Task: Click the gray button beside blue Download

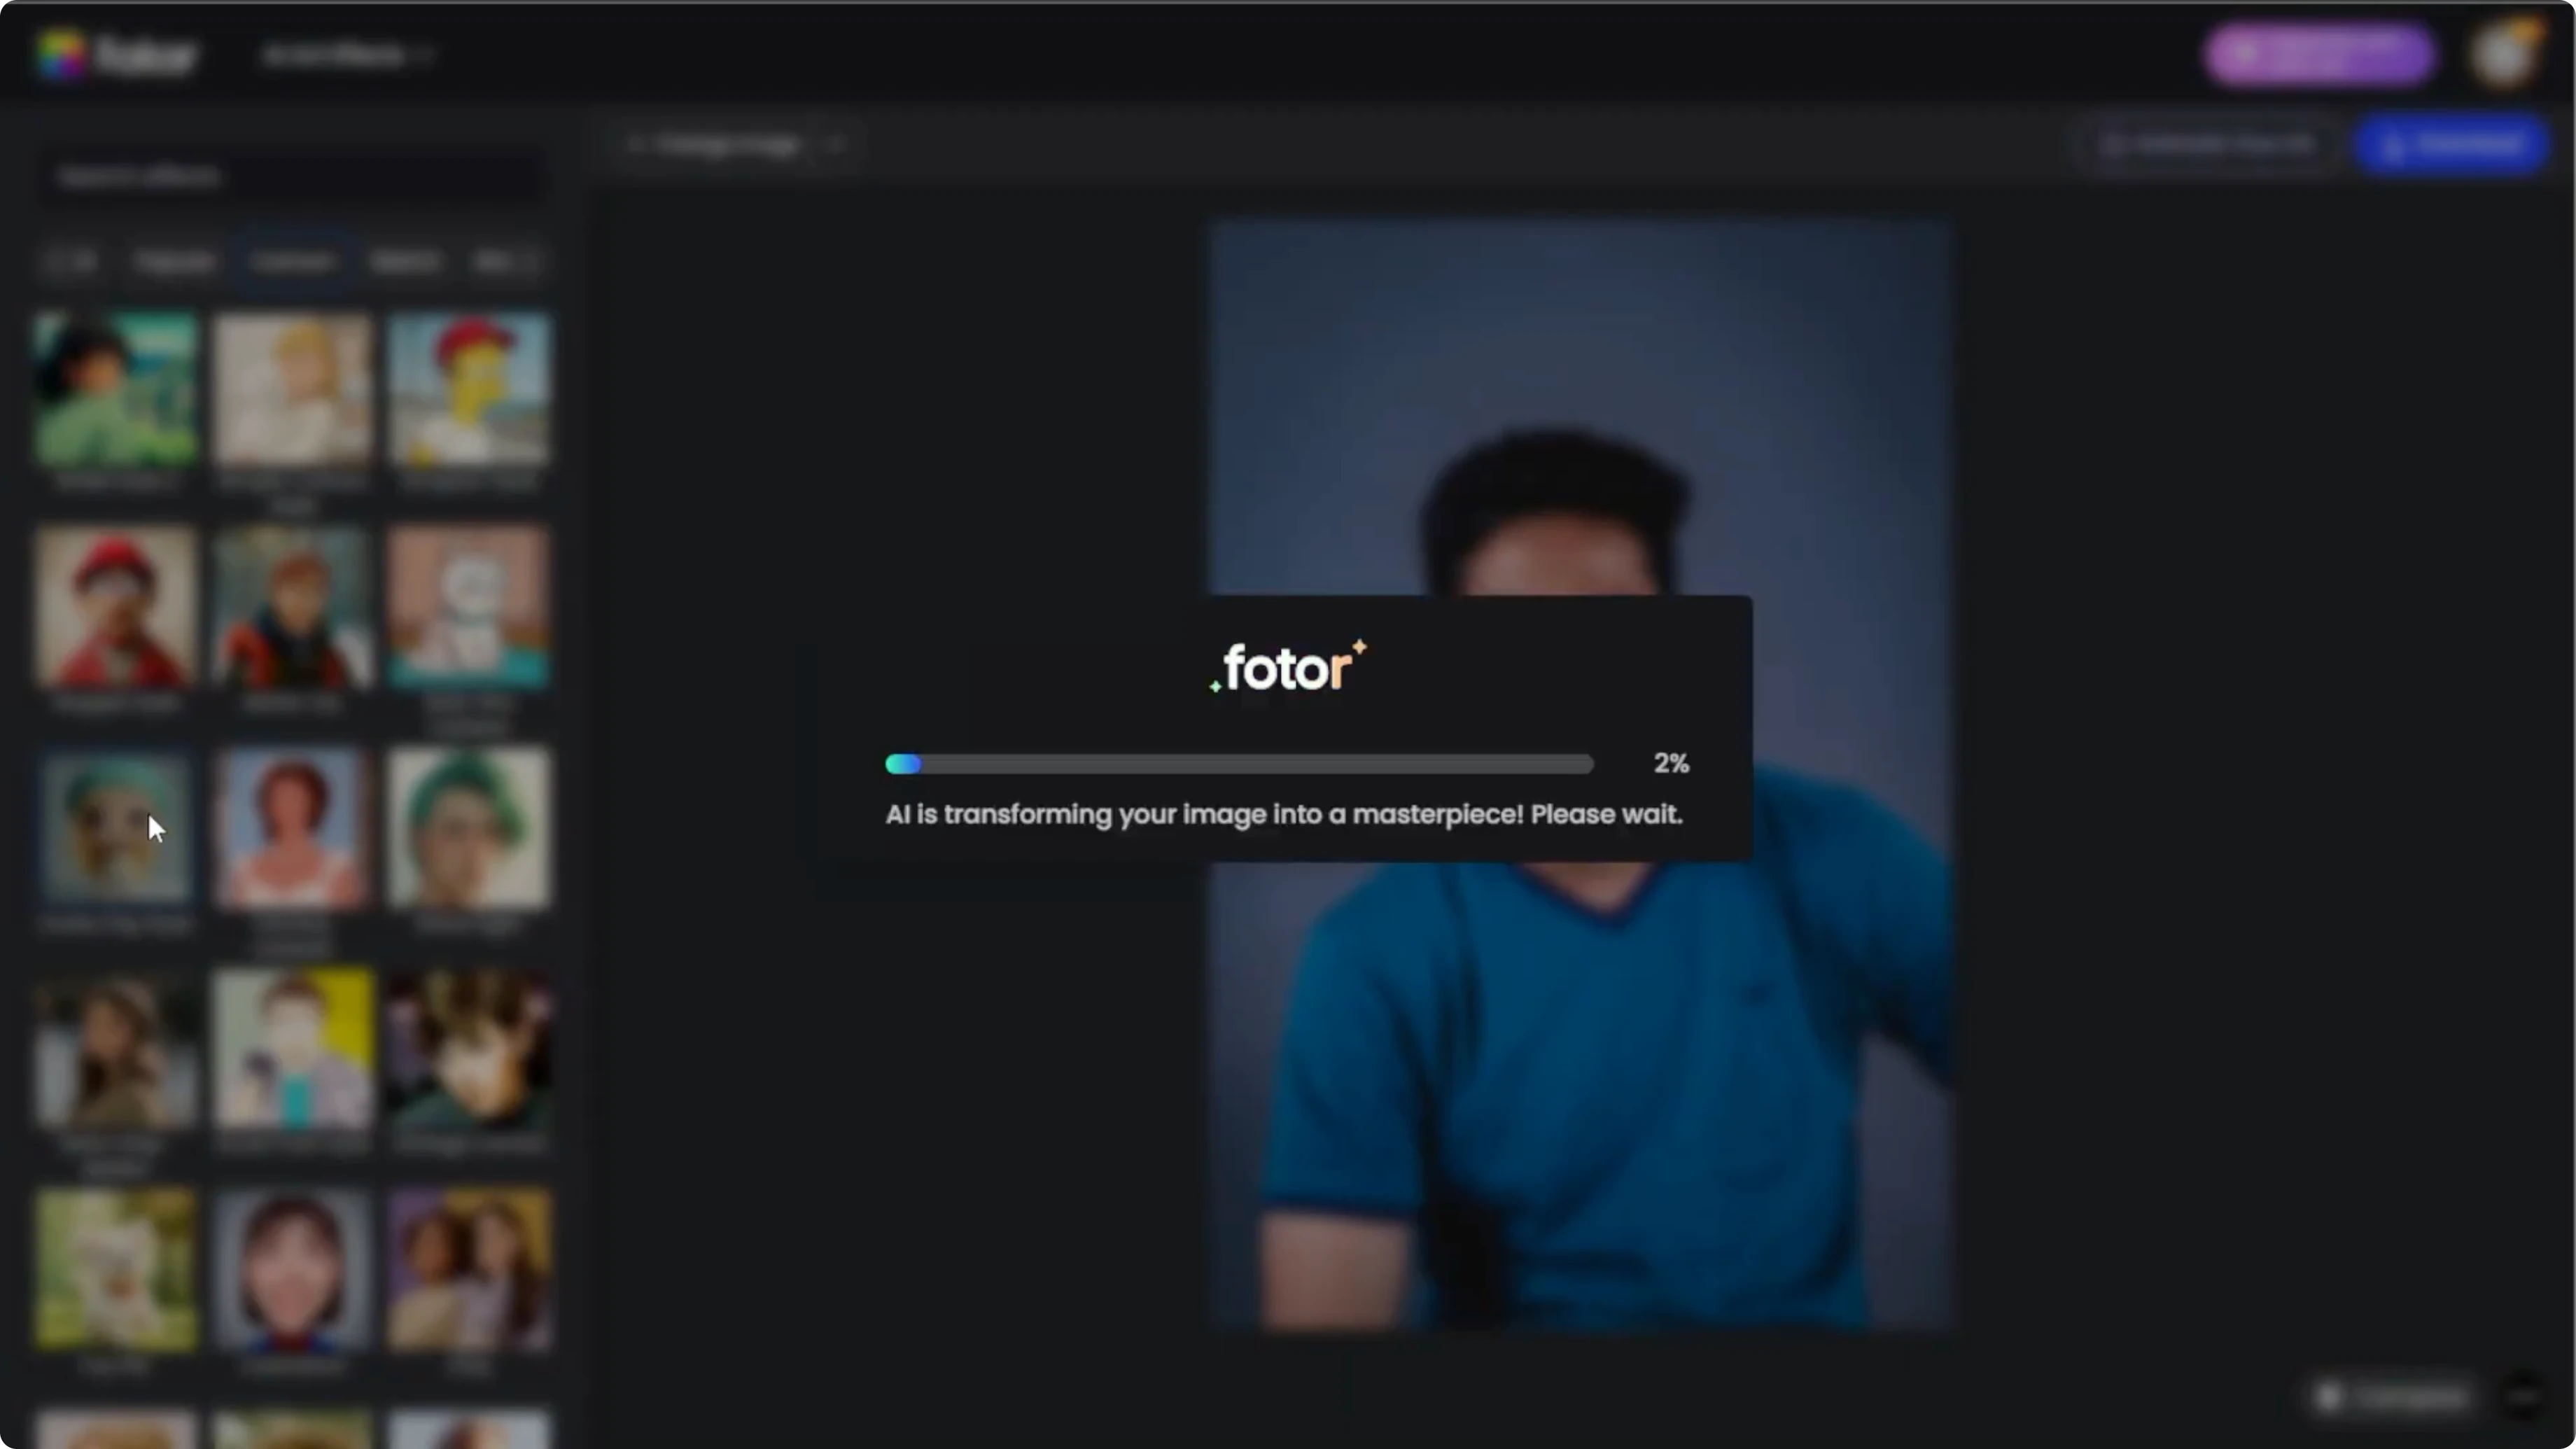Action: (2208, 146)
